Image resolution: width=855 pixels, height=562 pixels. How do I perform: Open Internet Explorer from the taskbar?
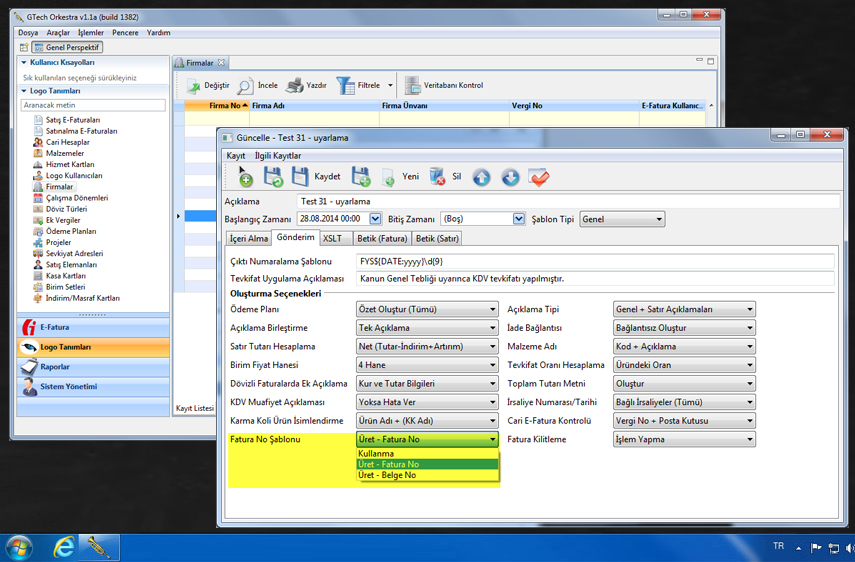coord(64,547)
